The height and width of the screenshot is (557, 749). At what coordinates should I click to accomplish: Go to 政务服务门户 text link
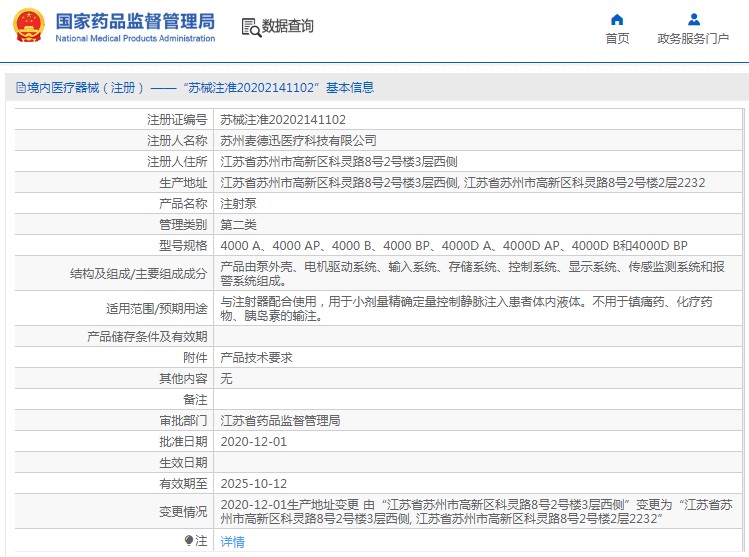(693, 39)
